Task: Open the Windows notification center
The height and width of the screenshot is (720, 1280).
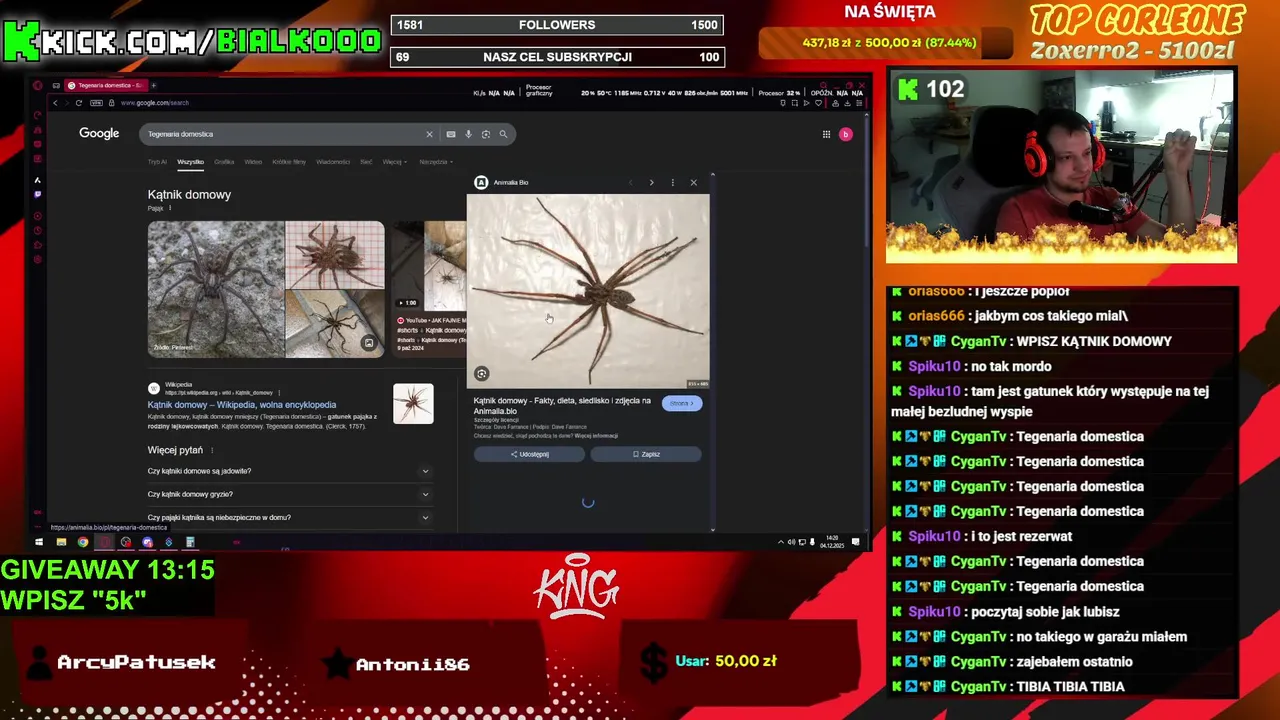Action: click(855, 542)
